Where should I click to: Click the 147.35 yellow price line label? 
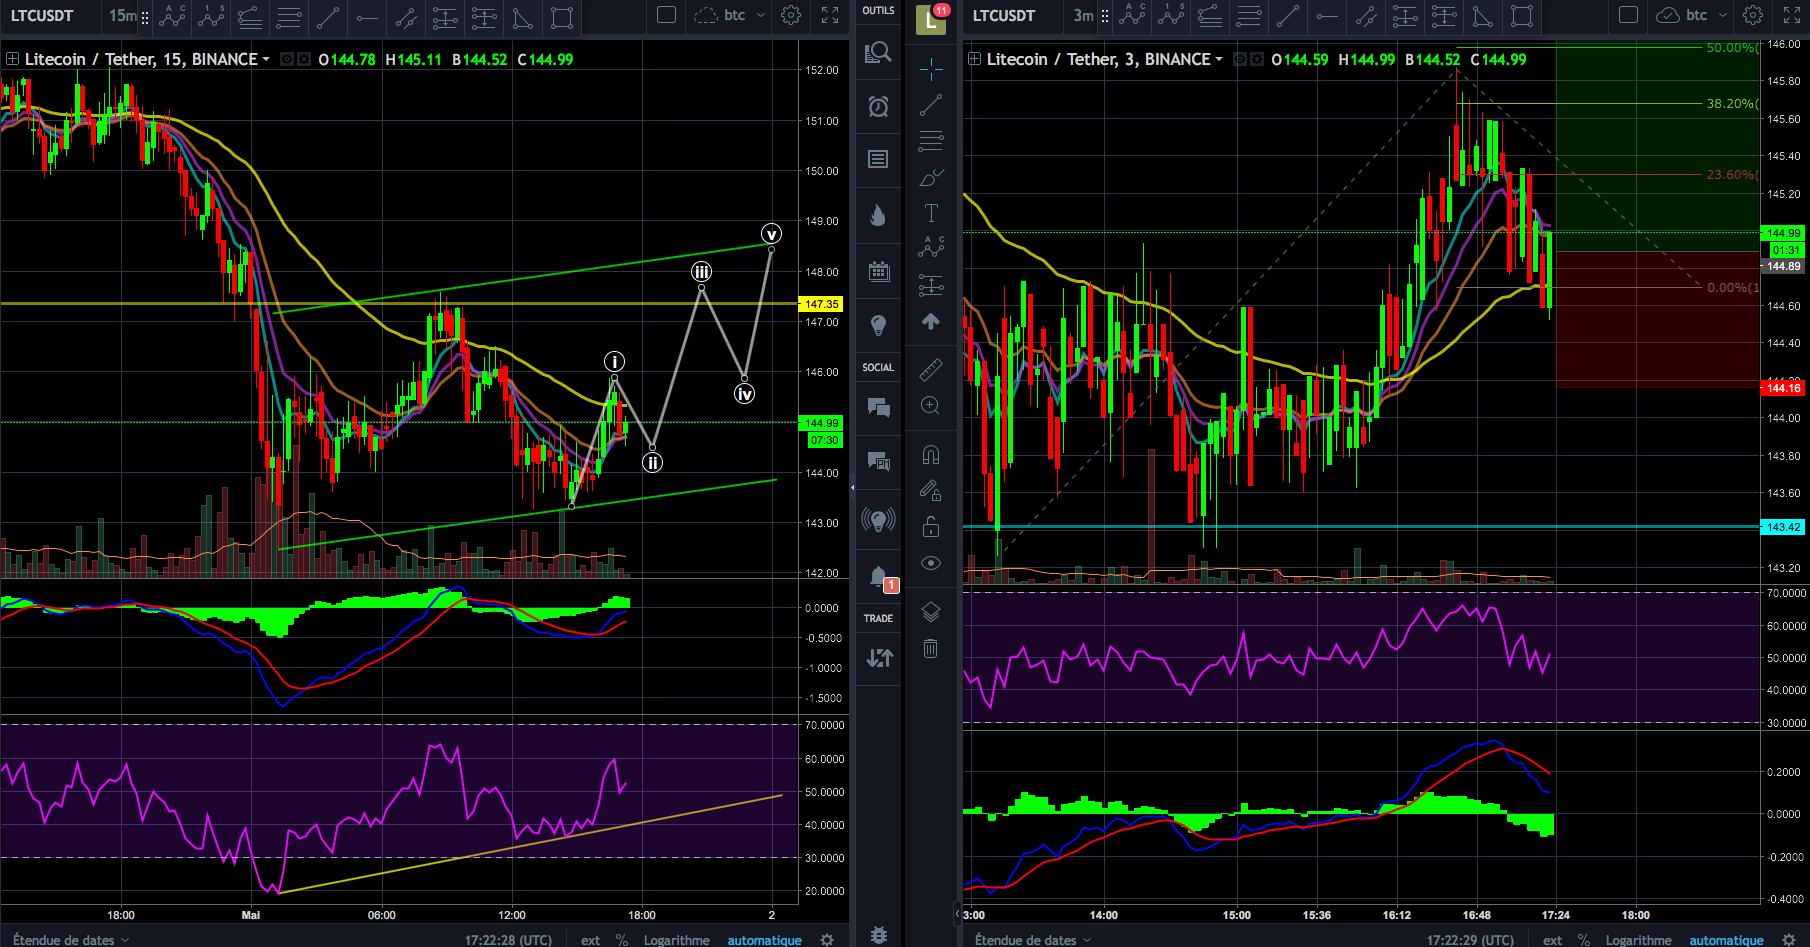(x=822, y=303)
